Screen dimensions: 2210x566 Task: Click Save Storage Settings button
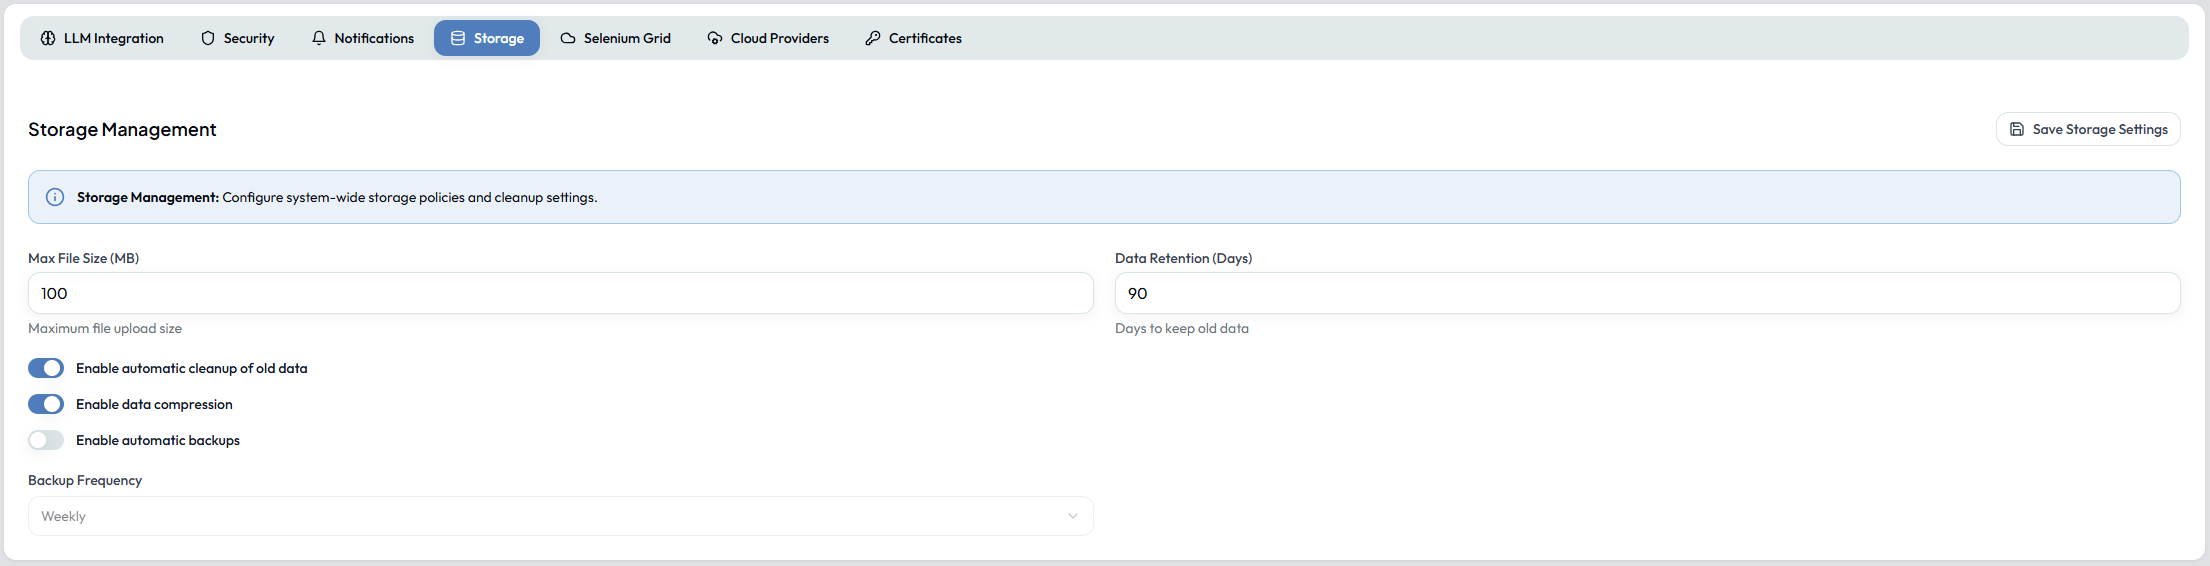2088,129
